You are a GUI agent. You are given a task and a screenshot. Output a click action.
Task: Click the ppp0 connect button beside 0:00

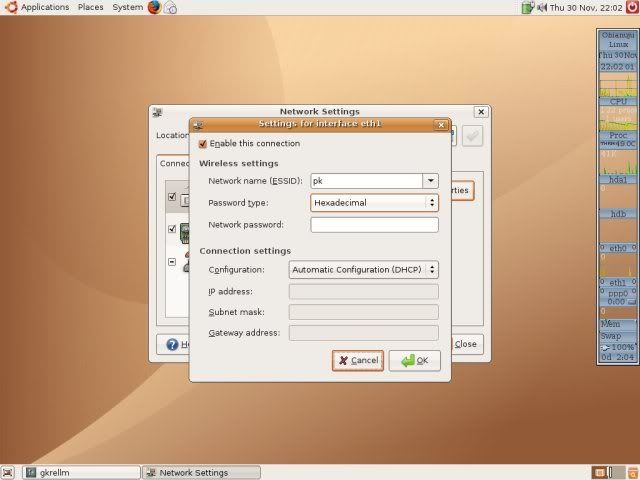click(x=632, y=302)
